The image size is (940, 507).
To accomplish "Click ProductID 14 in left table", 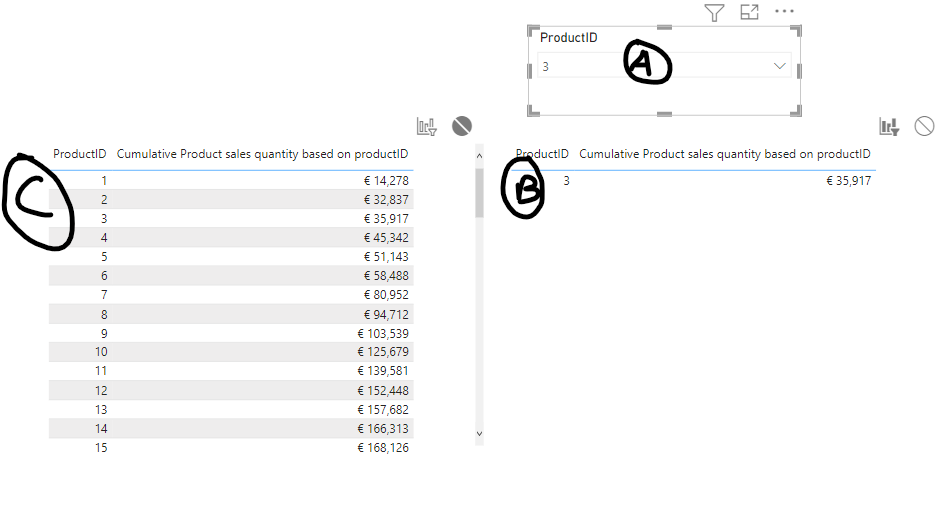I will [x=101, y=428].
